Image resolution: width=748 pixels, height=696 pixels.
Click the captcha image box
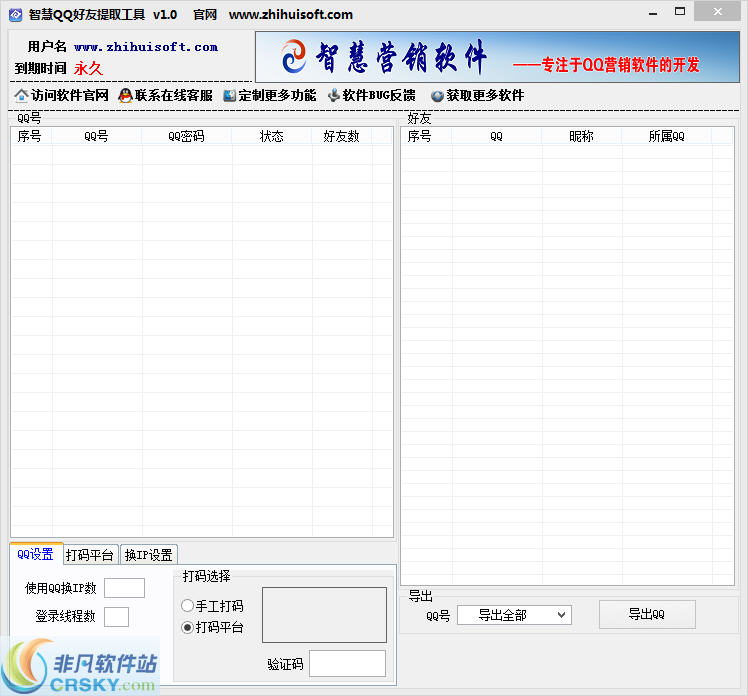pos(324,615)
